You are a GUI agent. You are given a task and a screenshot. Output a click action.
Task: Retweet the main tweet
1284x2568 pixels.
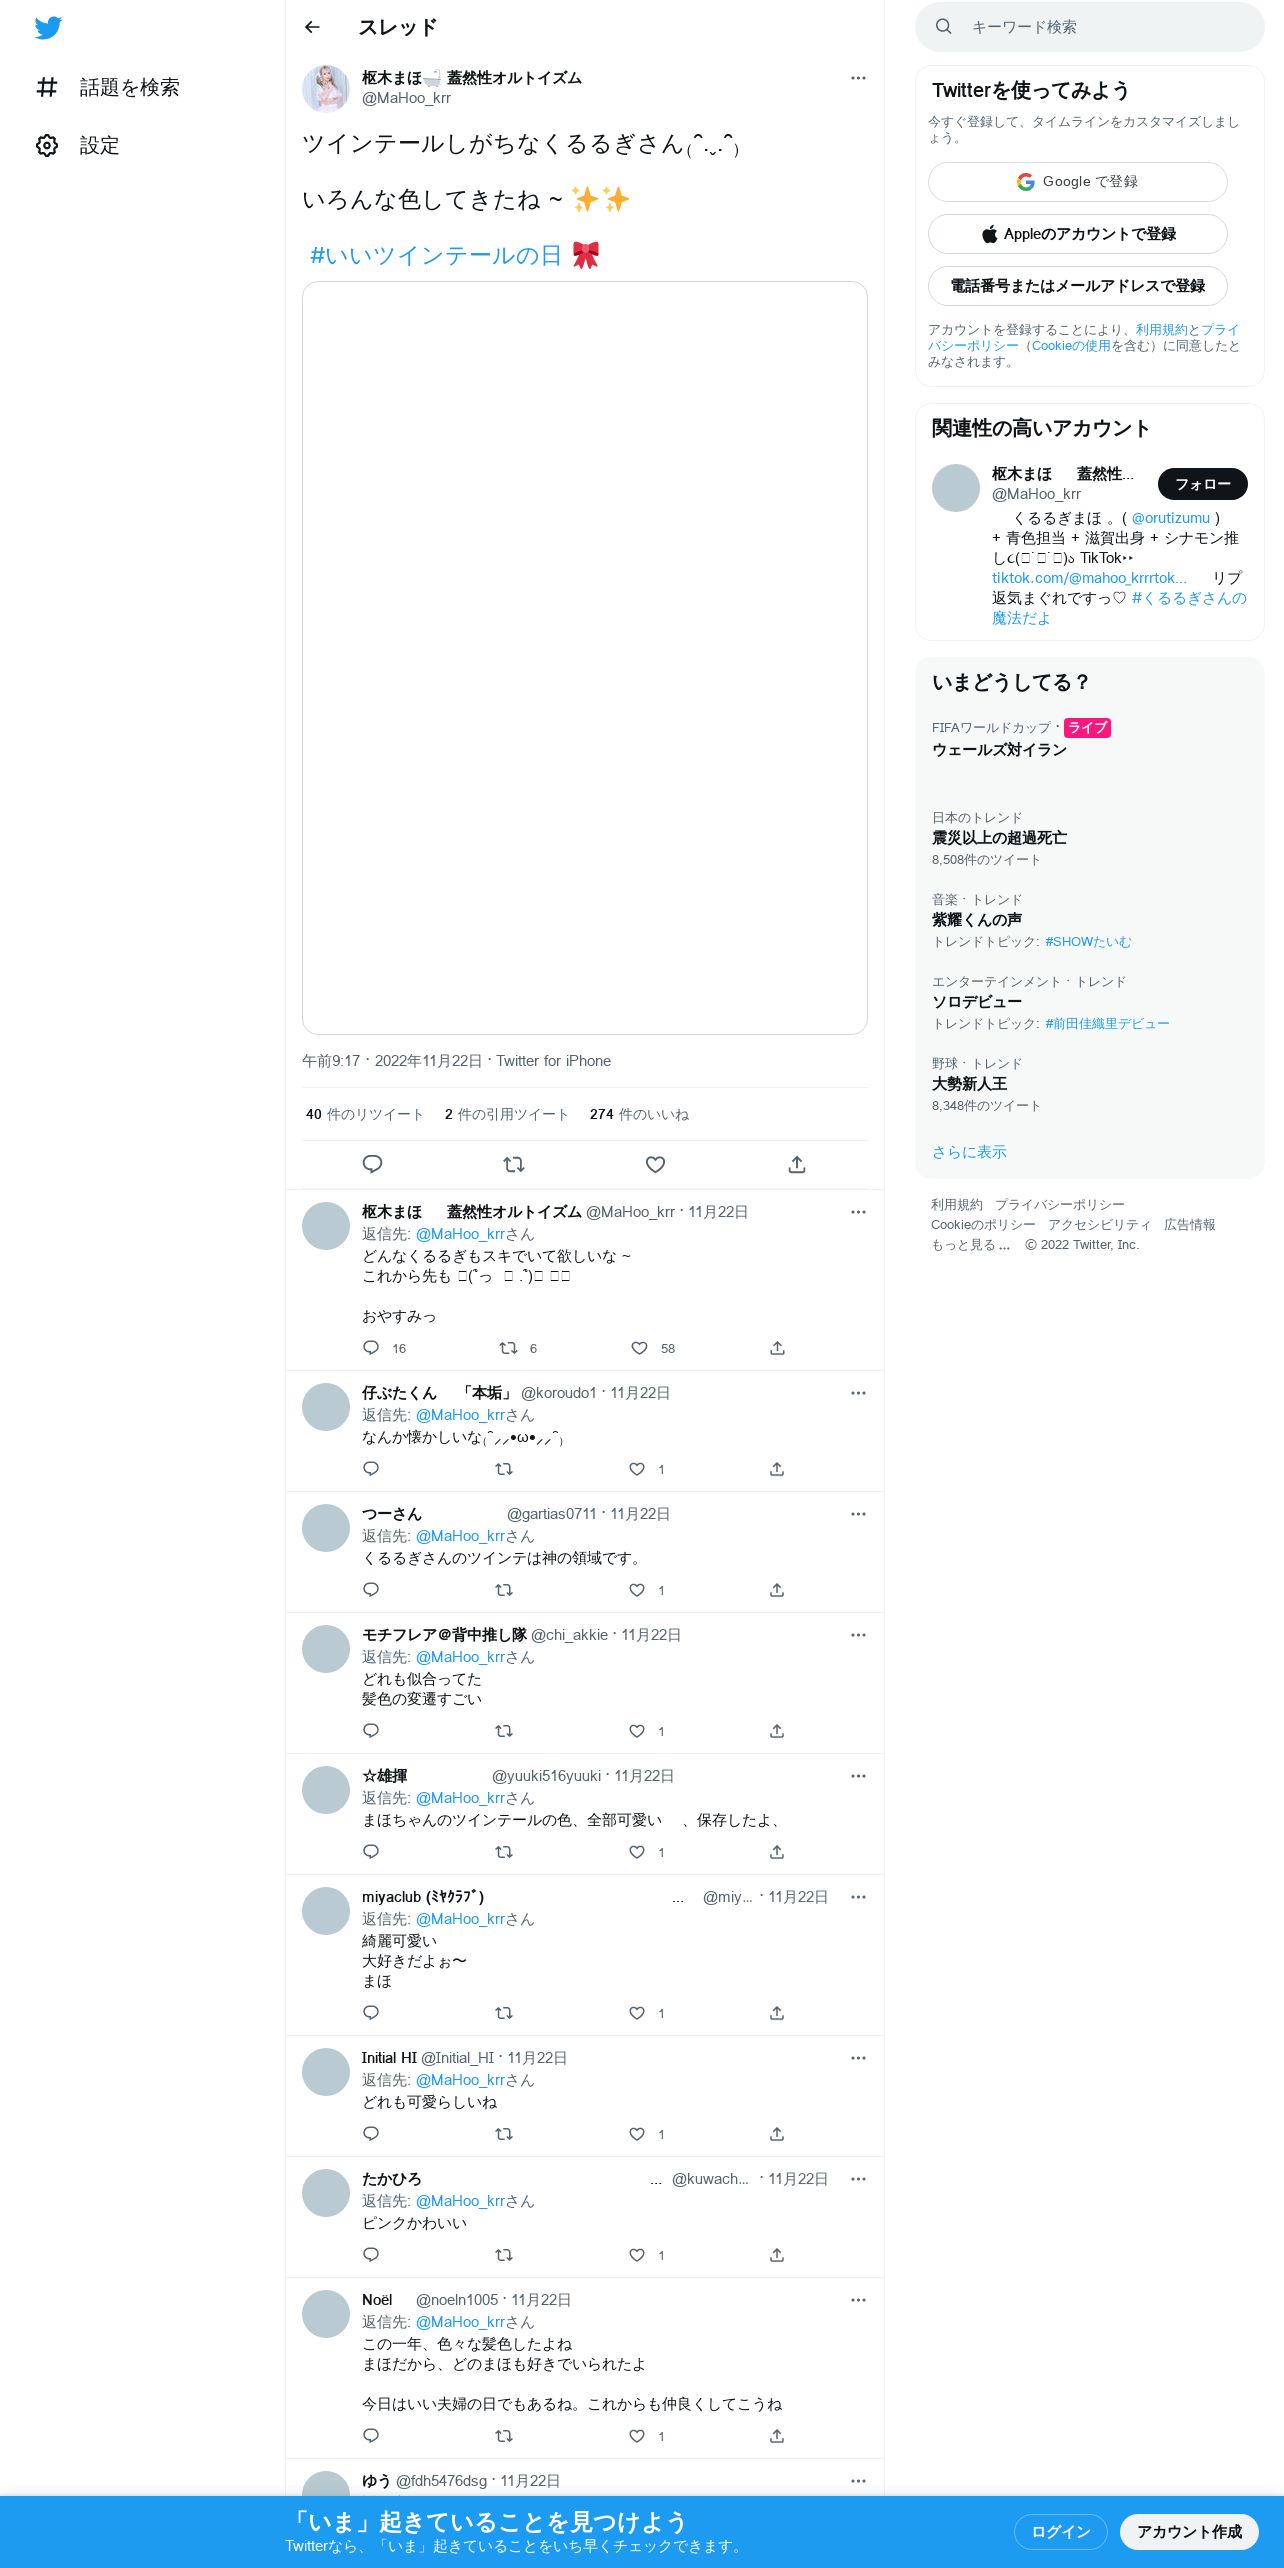pos(514,1164)
